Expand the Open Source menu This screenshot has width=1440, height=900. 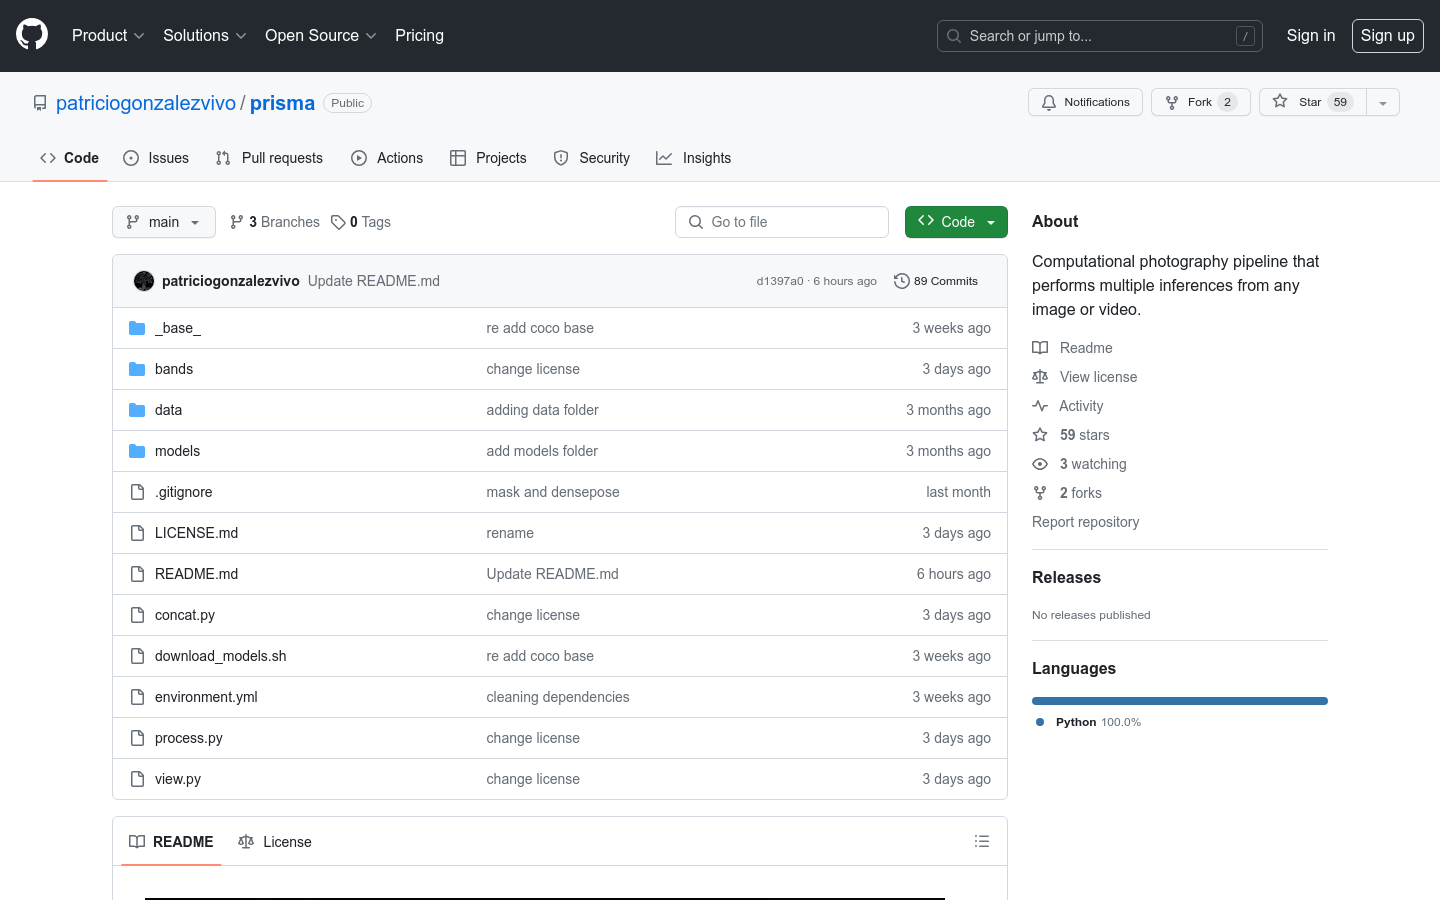[320, 35]
